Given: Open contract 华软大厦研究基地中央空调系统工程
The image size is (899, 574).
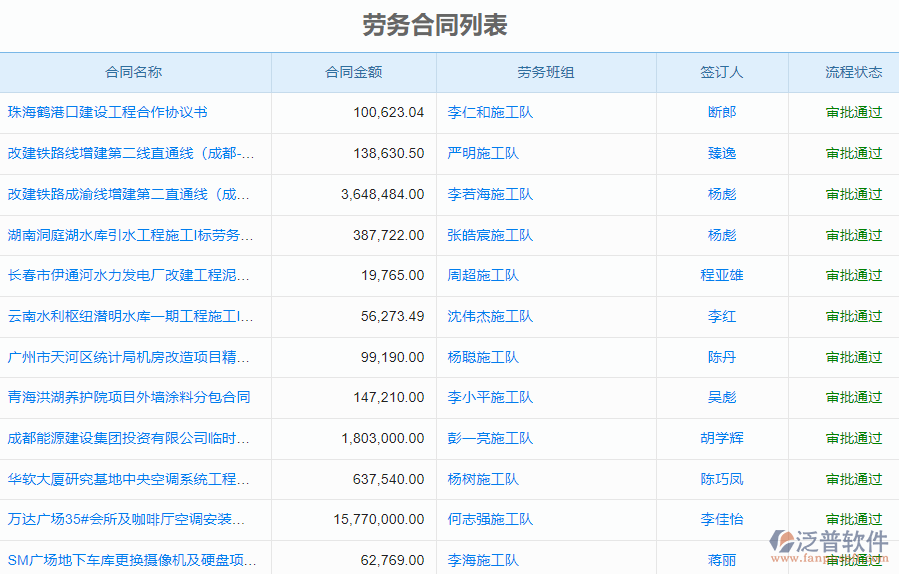Looking at the screenshot, I should 128,479.
